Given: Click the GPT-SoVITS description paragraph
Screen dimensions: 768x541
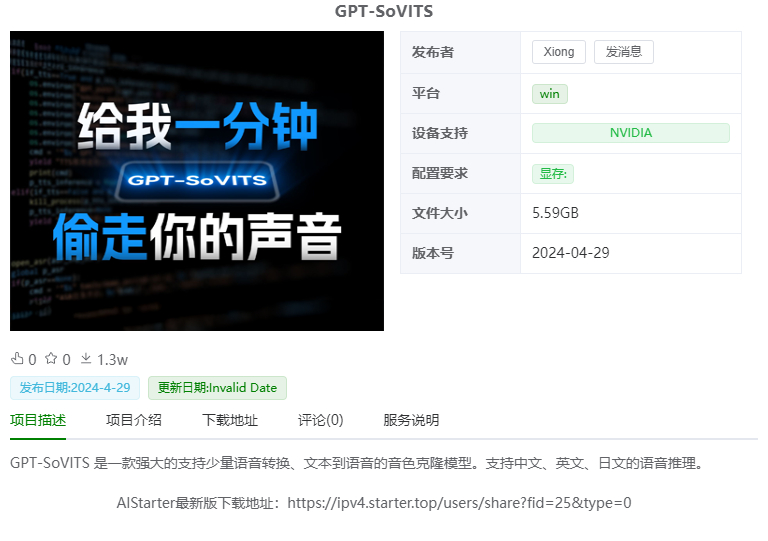Looking at the screenshot, I should [x=357, y=463].
